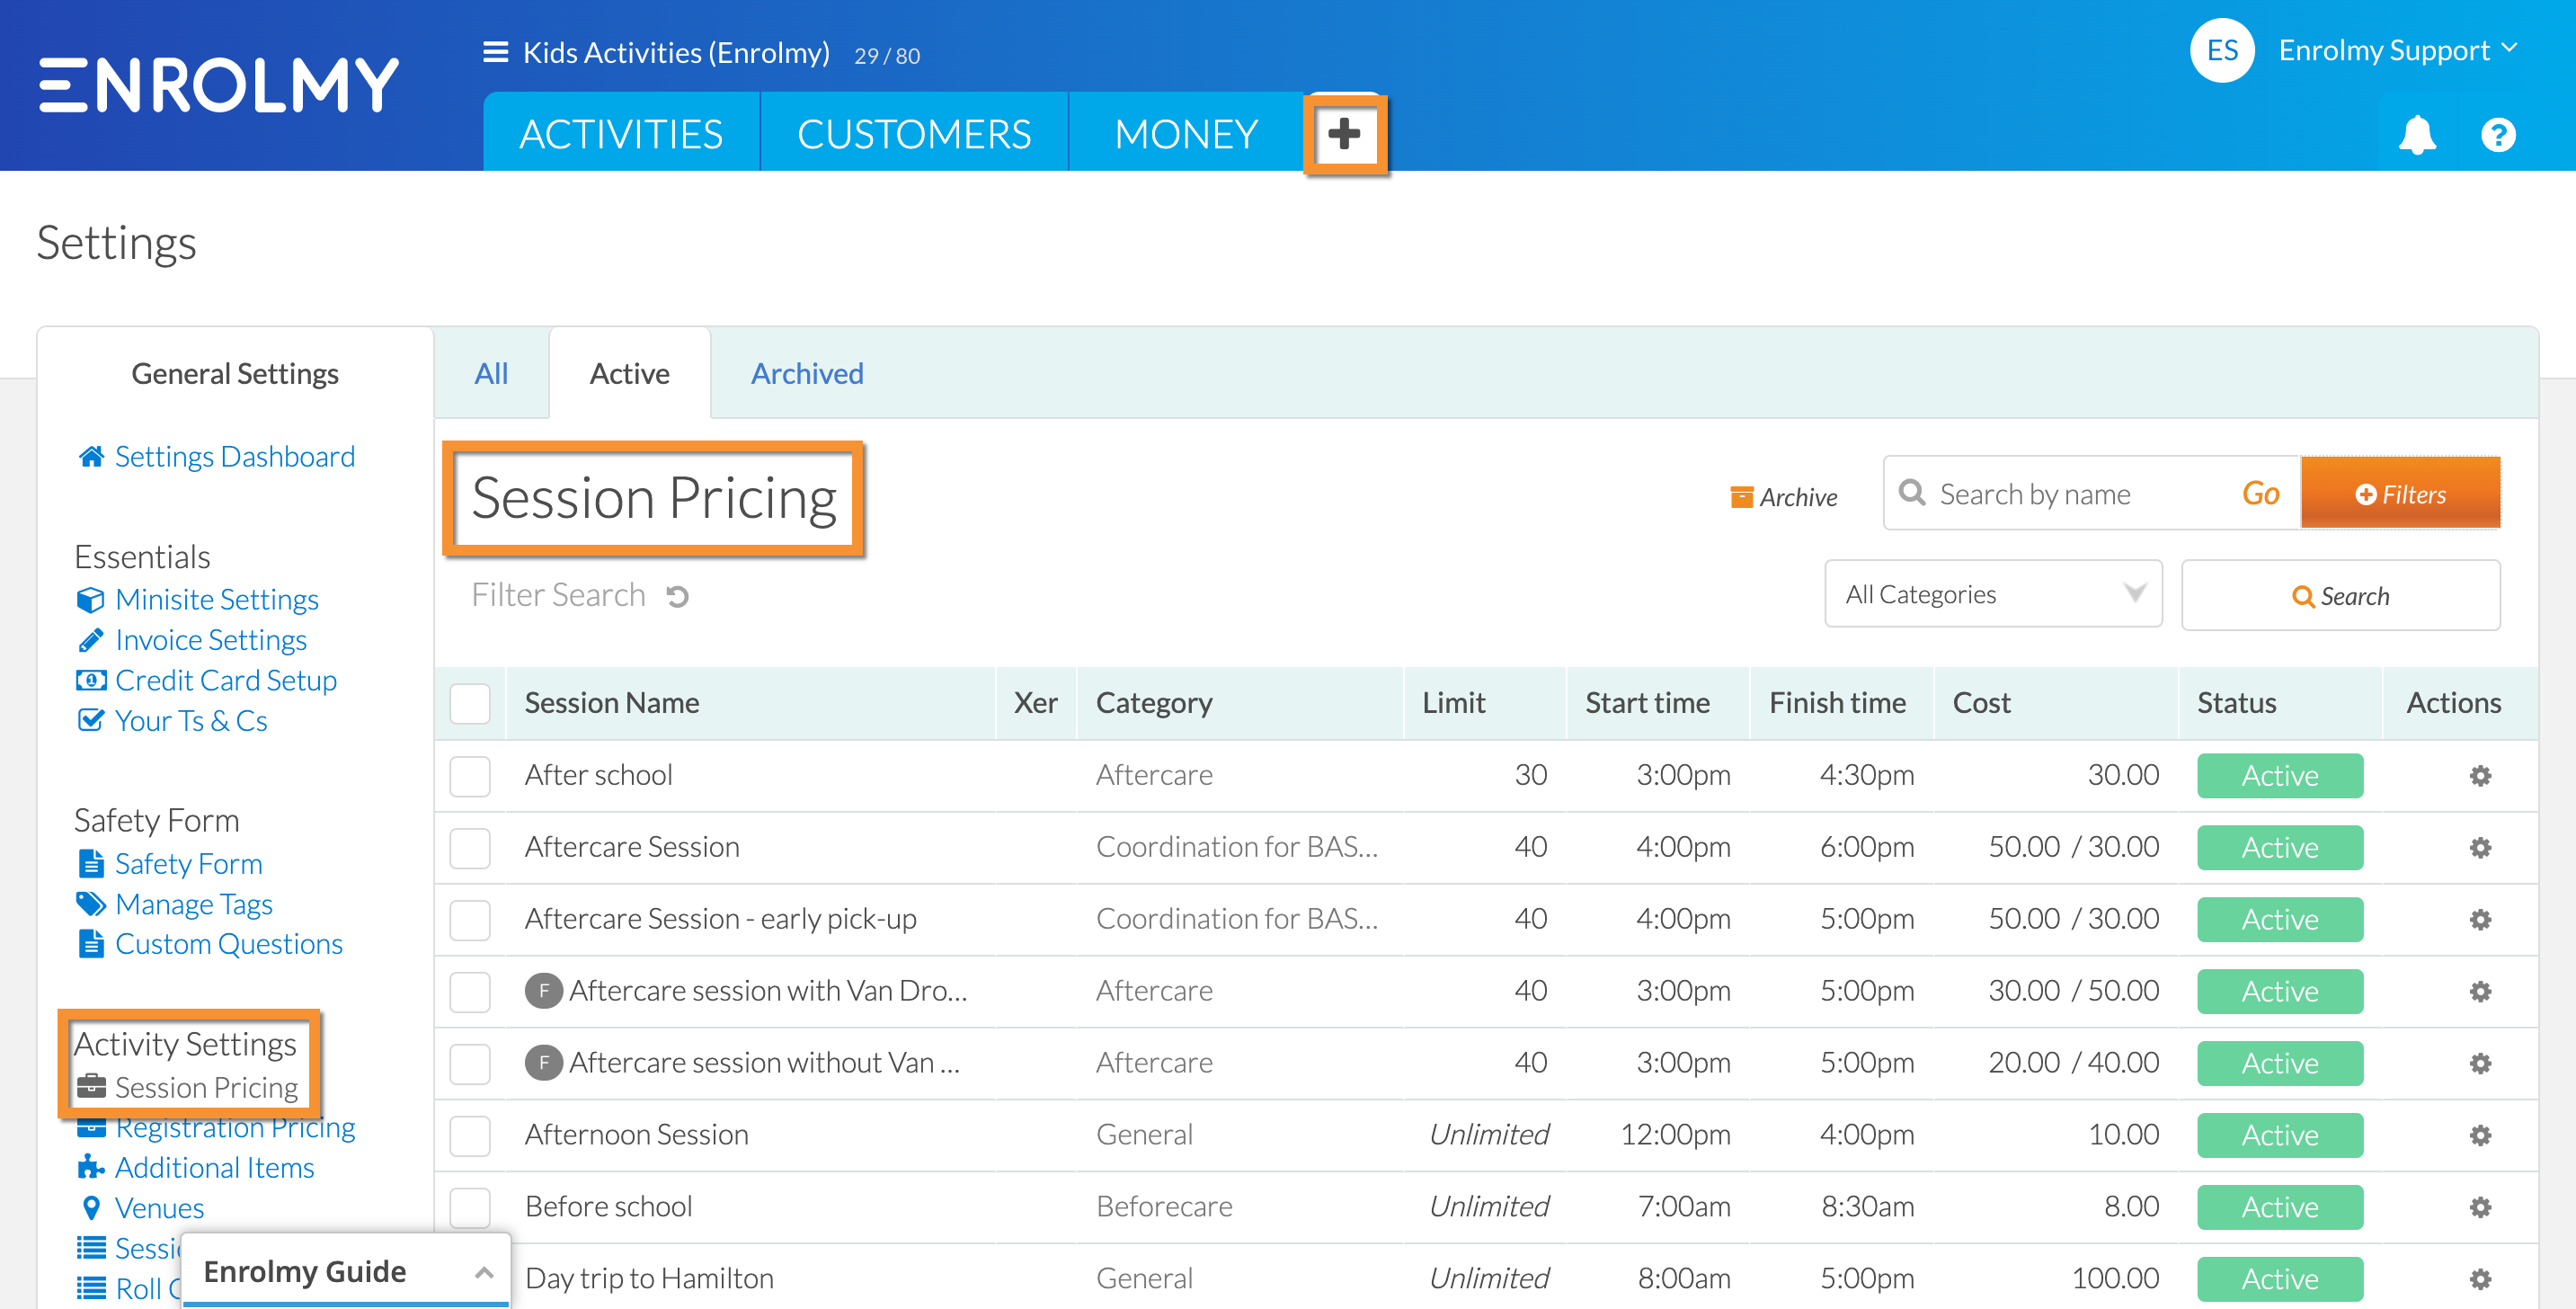Click the Active status badge for Before school
The width and height of the screenshot is (2576, 1309).
tap(2279, 1208)
